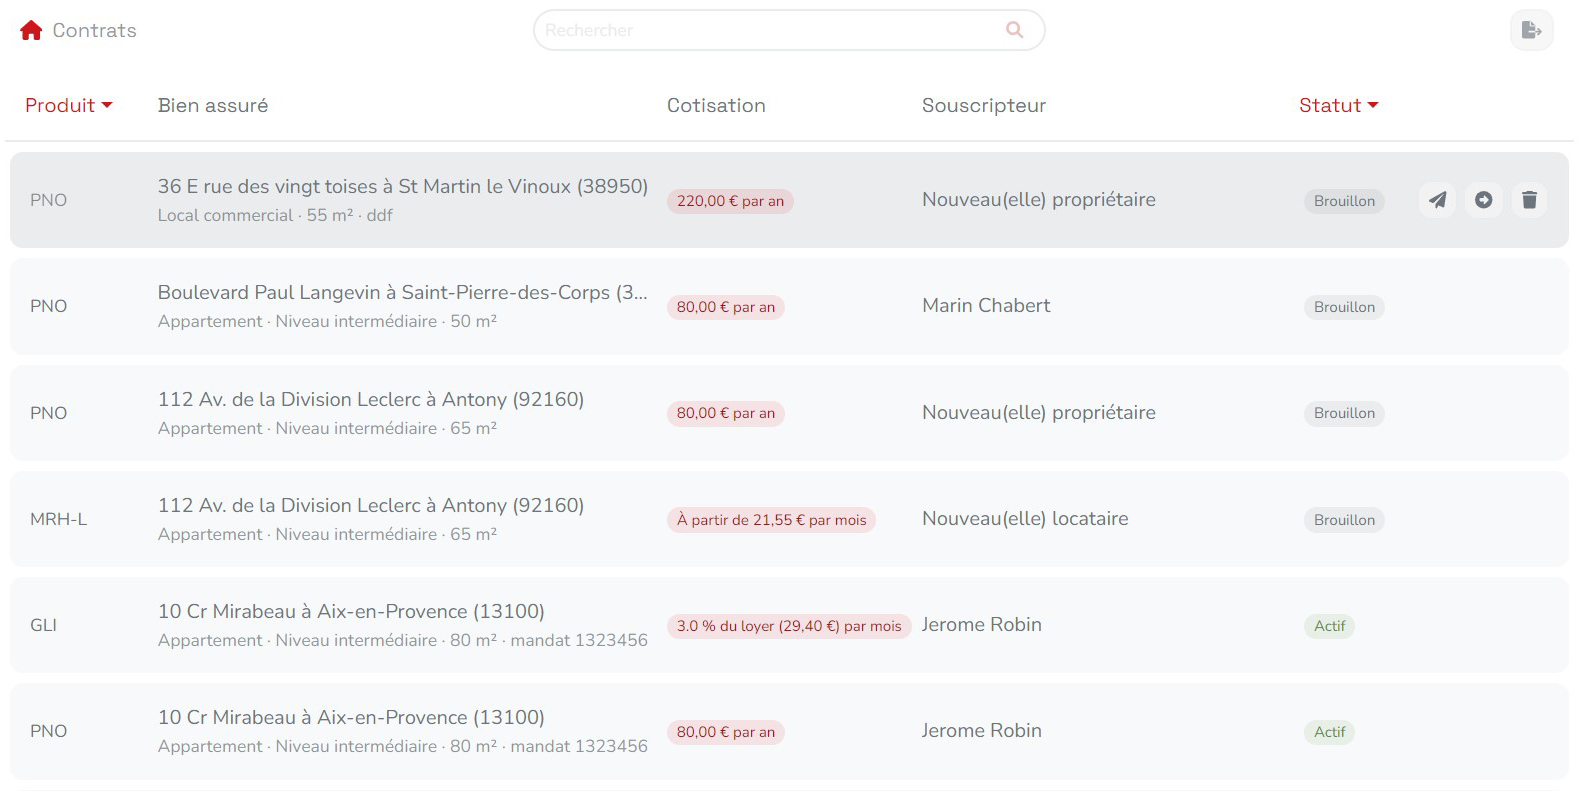The width and height of the screenshot is (1579, 791).
Task: Click the Marin Chabert subscriber name
Action: [986, 306]
